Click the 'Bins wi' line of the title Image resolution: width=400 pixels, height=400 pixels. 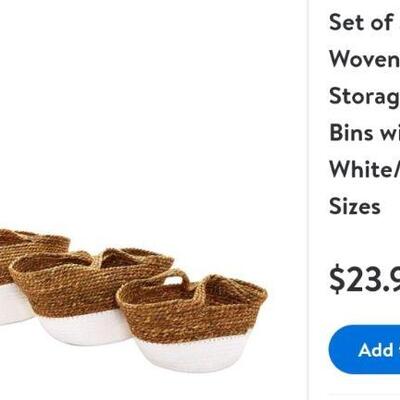pyautogui.click(x=364, y=132)
